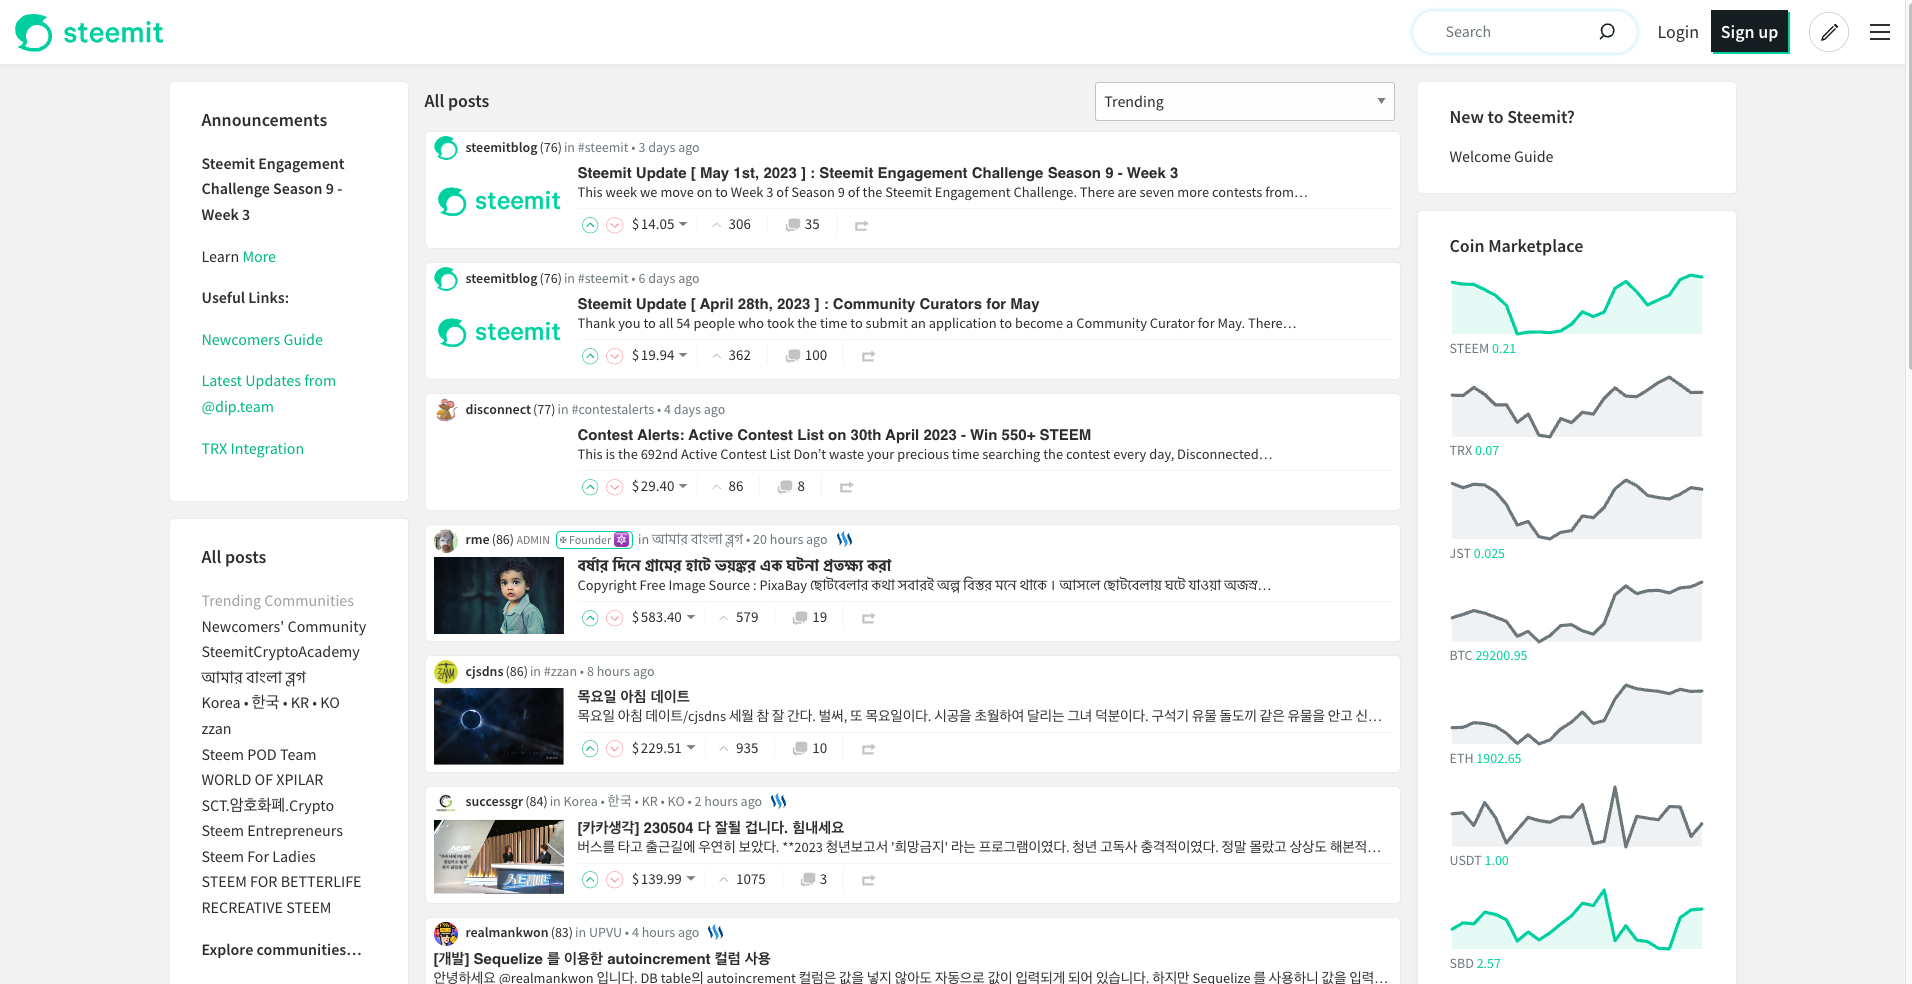
Task: Open the Trending sort dropdown
Action: (x=1244, y=102)
